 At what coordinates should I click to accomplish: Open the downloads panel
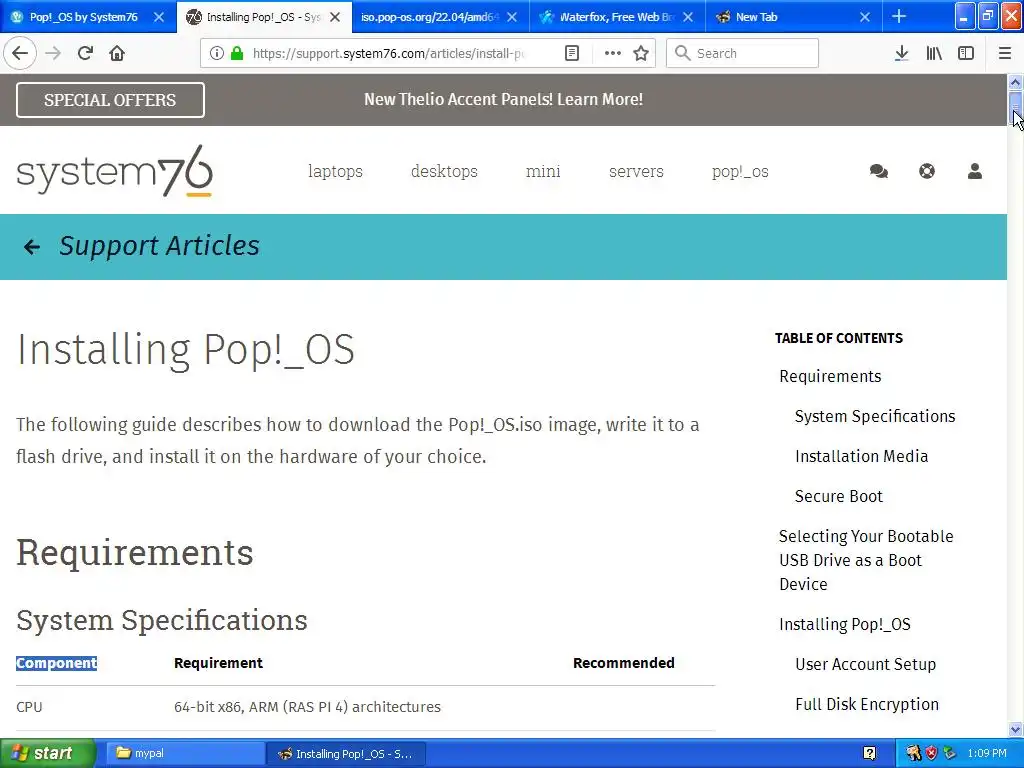point(901,54)
